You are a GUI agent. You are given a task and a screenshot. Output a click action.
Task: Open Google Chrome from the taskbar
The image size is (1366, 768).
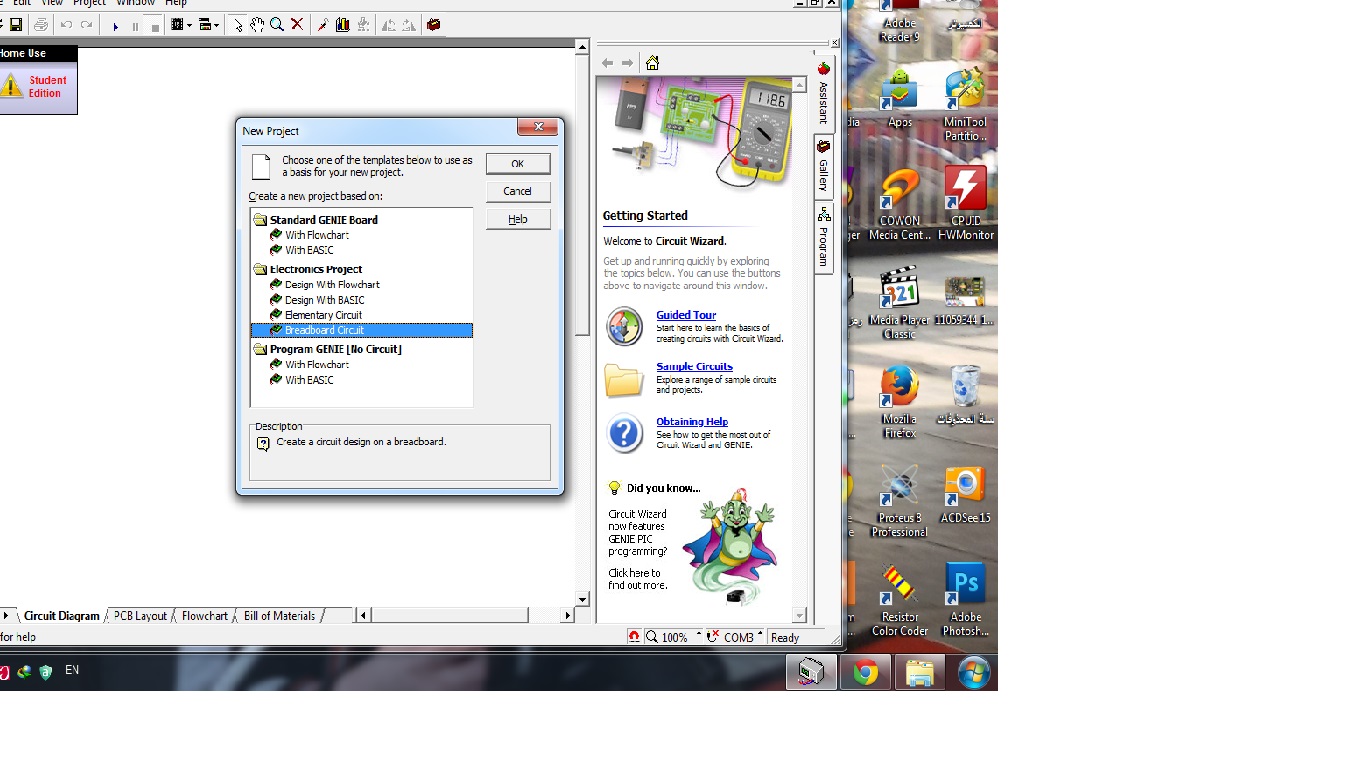click(x=866, y=673)
